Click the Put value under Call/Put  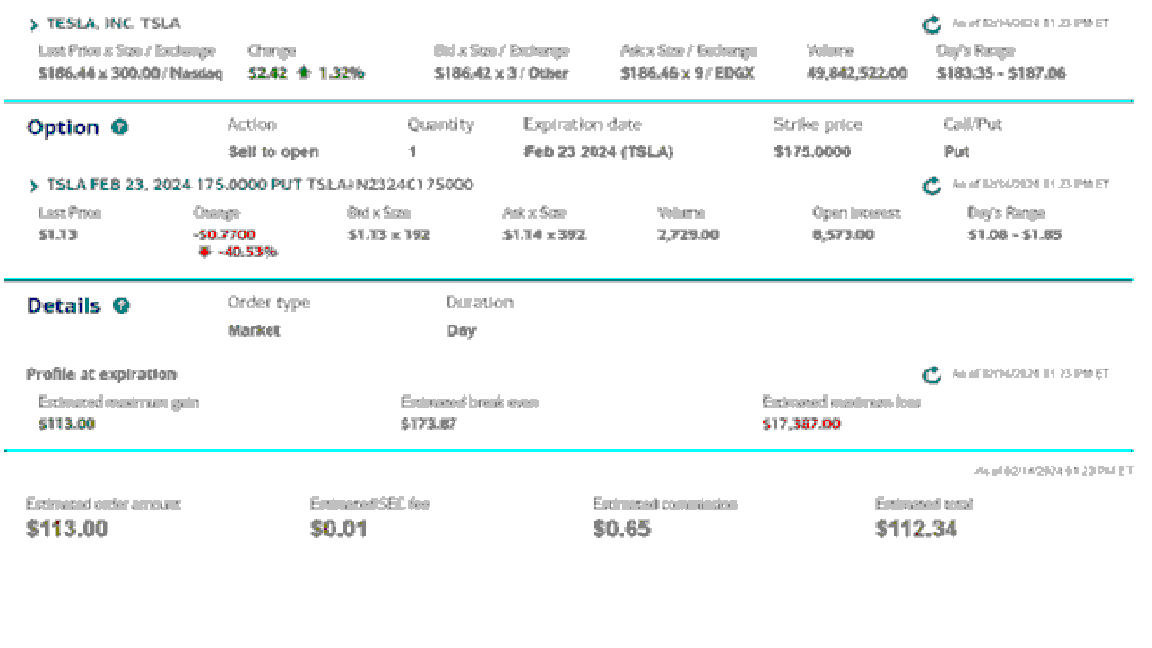956,152
